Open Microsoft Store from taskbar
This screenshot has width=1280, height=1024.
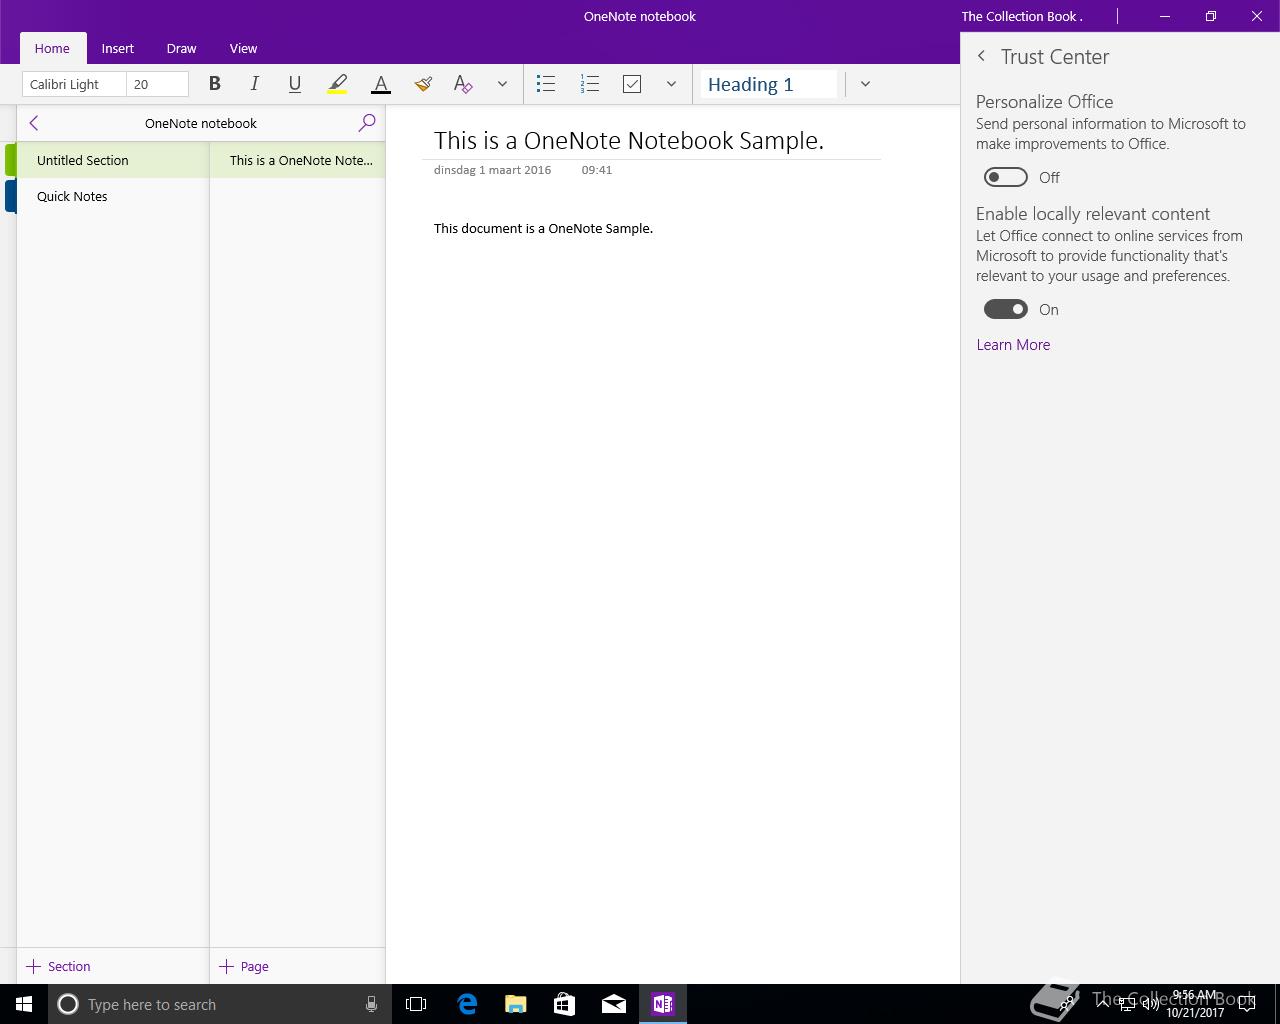[565, 1004]
